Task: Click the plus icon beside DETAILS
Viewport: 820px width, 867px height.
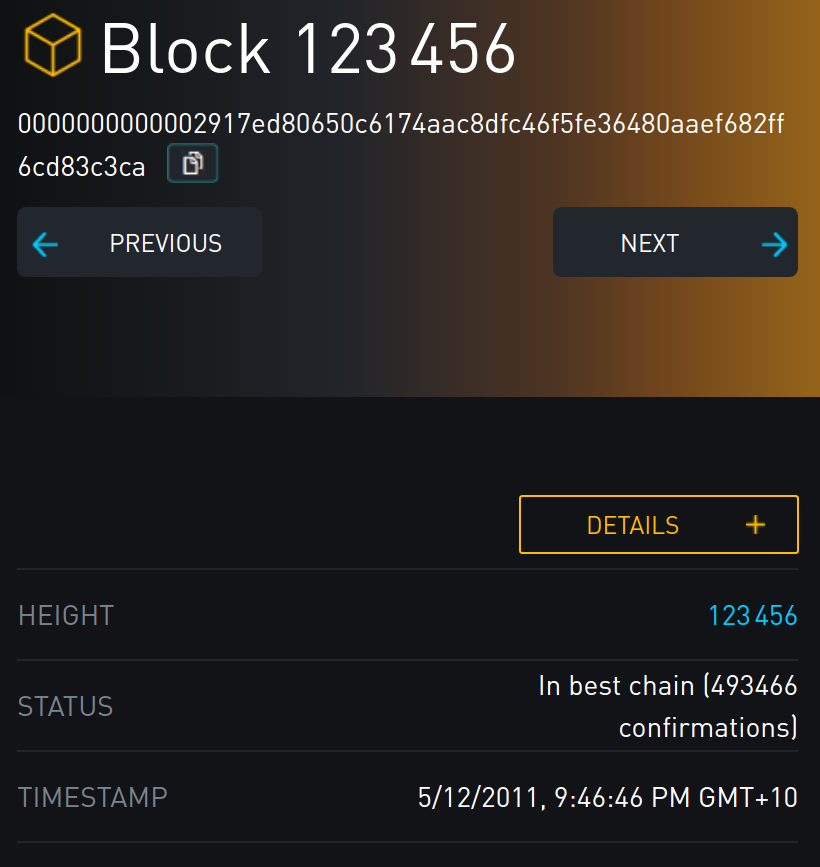Action: click(x=755, y=524)
